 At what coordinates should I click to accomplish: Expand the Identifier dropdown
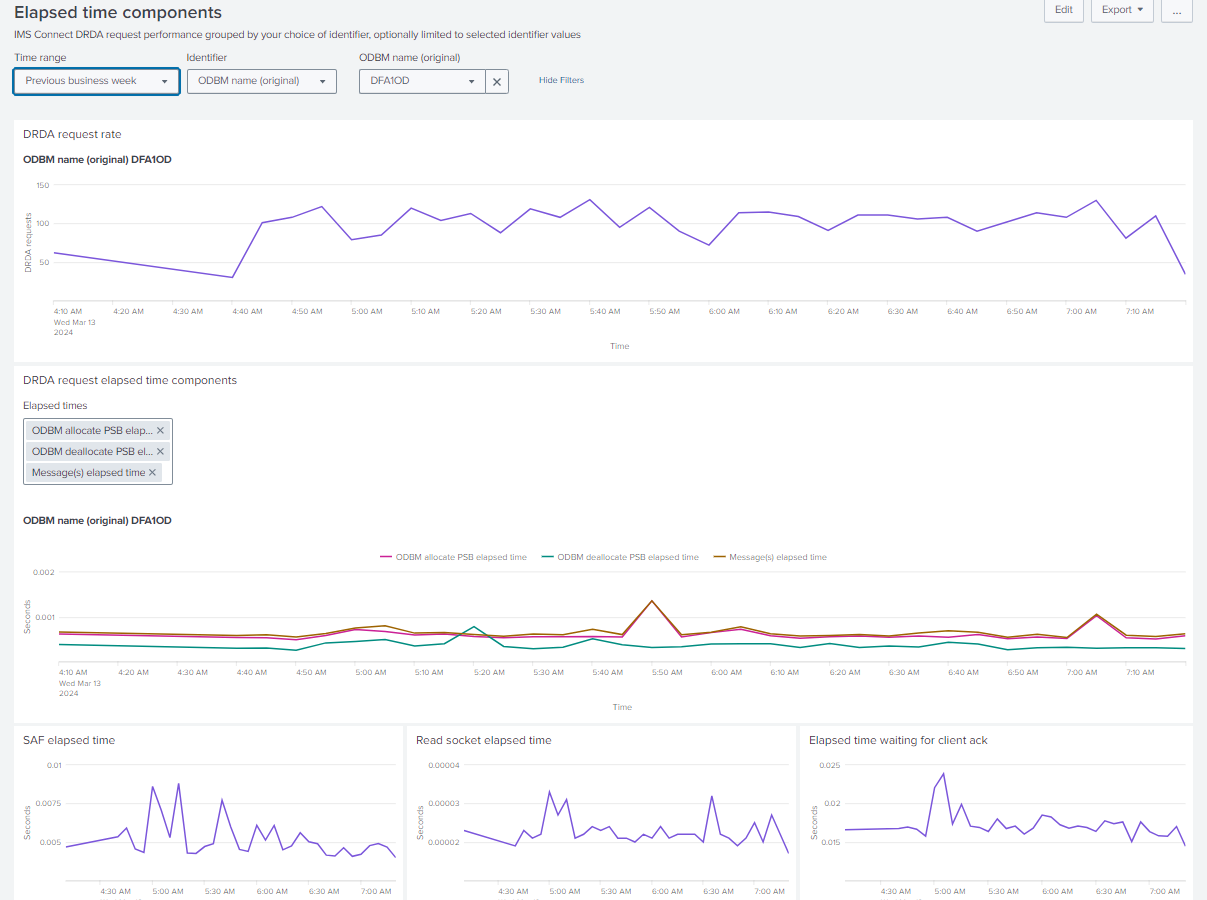[261, 81]
